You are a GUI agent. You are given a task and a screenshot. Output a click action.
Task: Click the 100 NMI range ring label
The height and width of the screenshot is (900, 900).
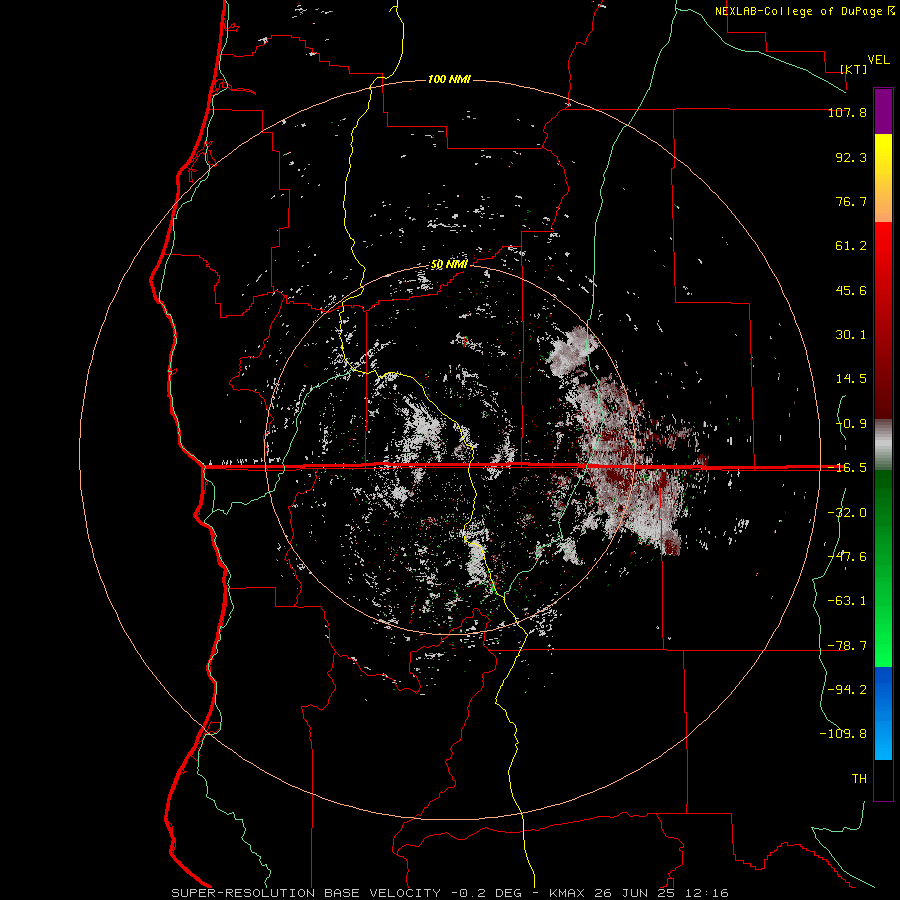pos(449,79)
